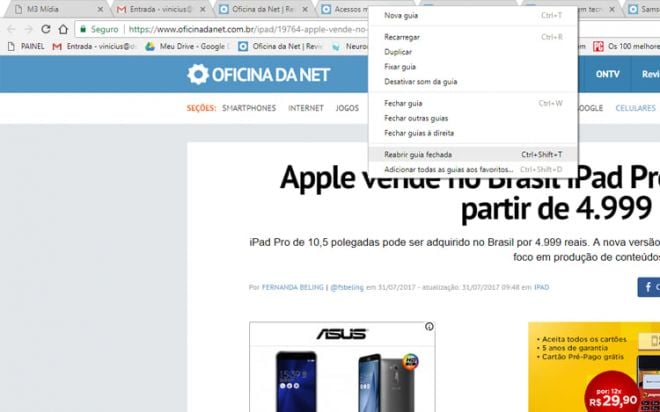Open the PAINEL bookmark
The width and height of the screenshot is (660, 412).
(x=26, y=46)
